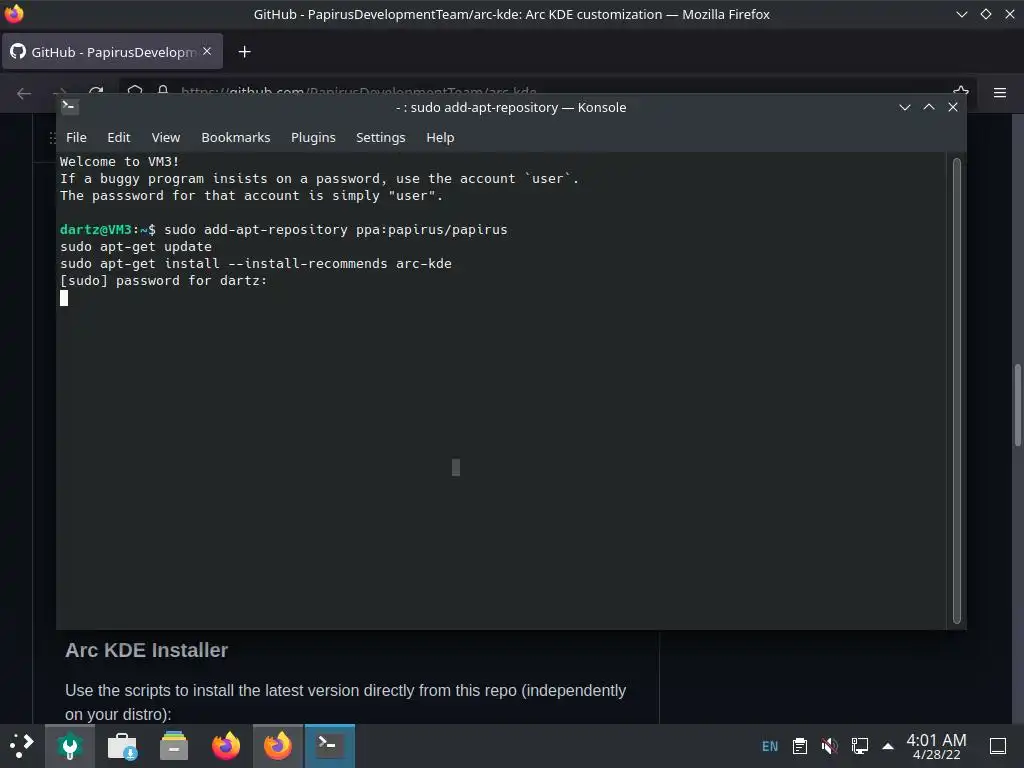Viewport: 1024px width, 768px height.
Task: Open the Konsole Settings menu
Action: pyautogui.click(x=381, y=138)
